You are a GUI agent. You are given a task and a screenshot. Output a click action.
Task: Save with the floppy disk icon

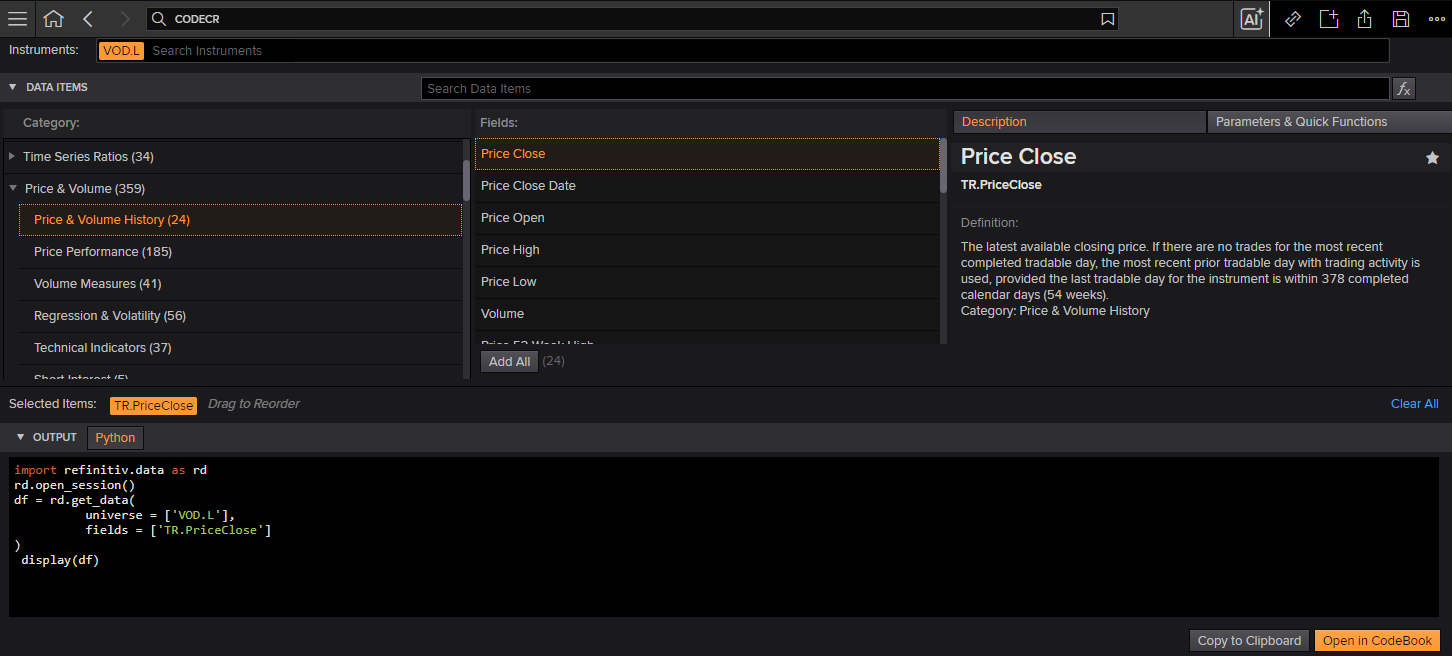[1400, 19]
